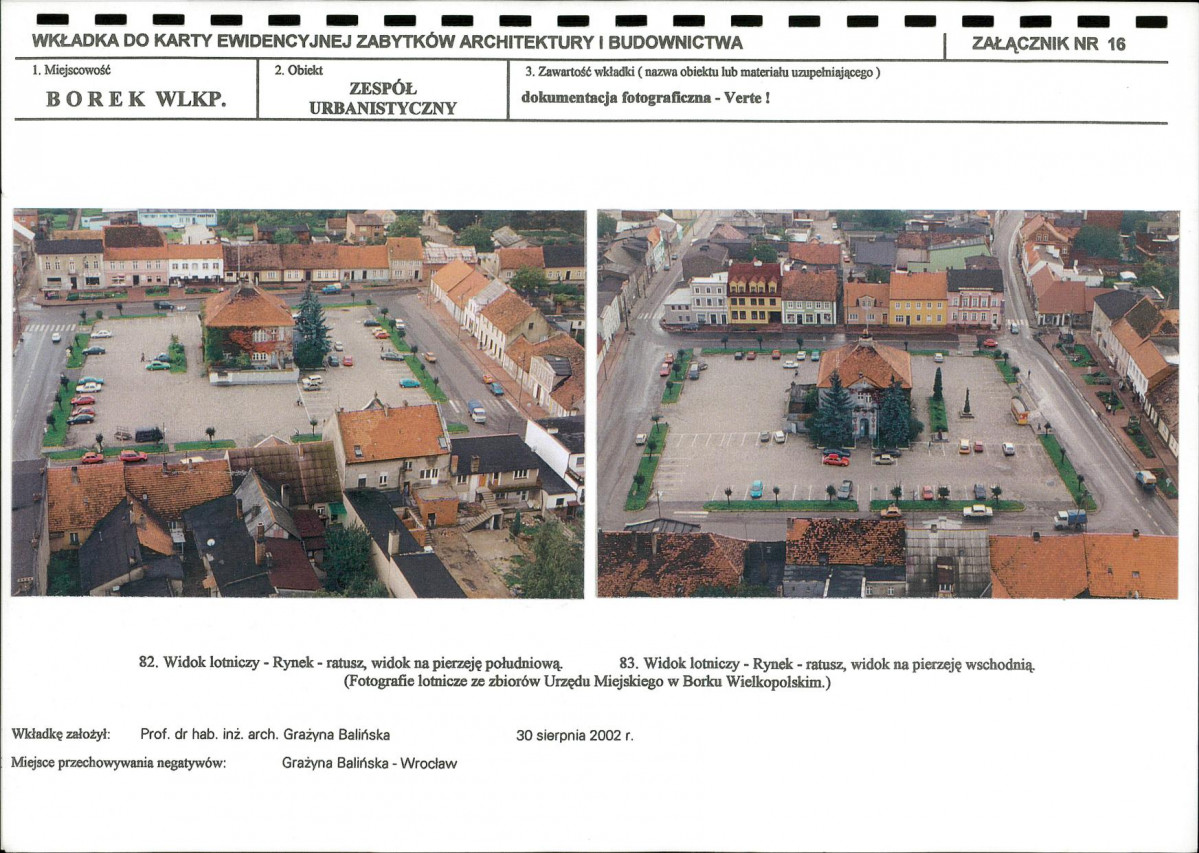Click 'Grażyna Balińska - Wrocław' text
Image resolution: width=1199 pixels, height=853 pixels.
point(369,763)
